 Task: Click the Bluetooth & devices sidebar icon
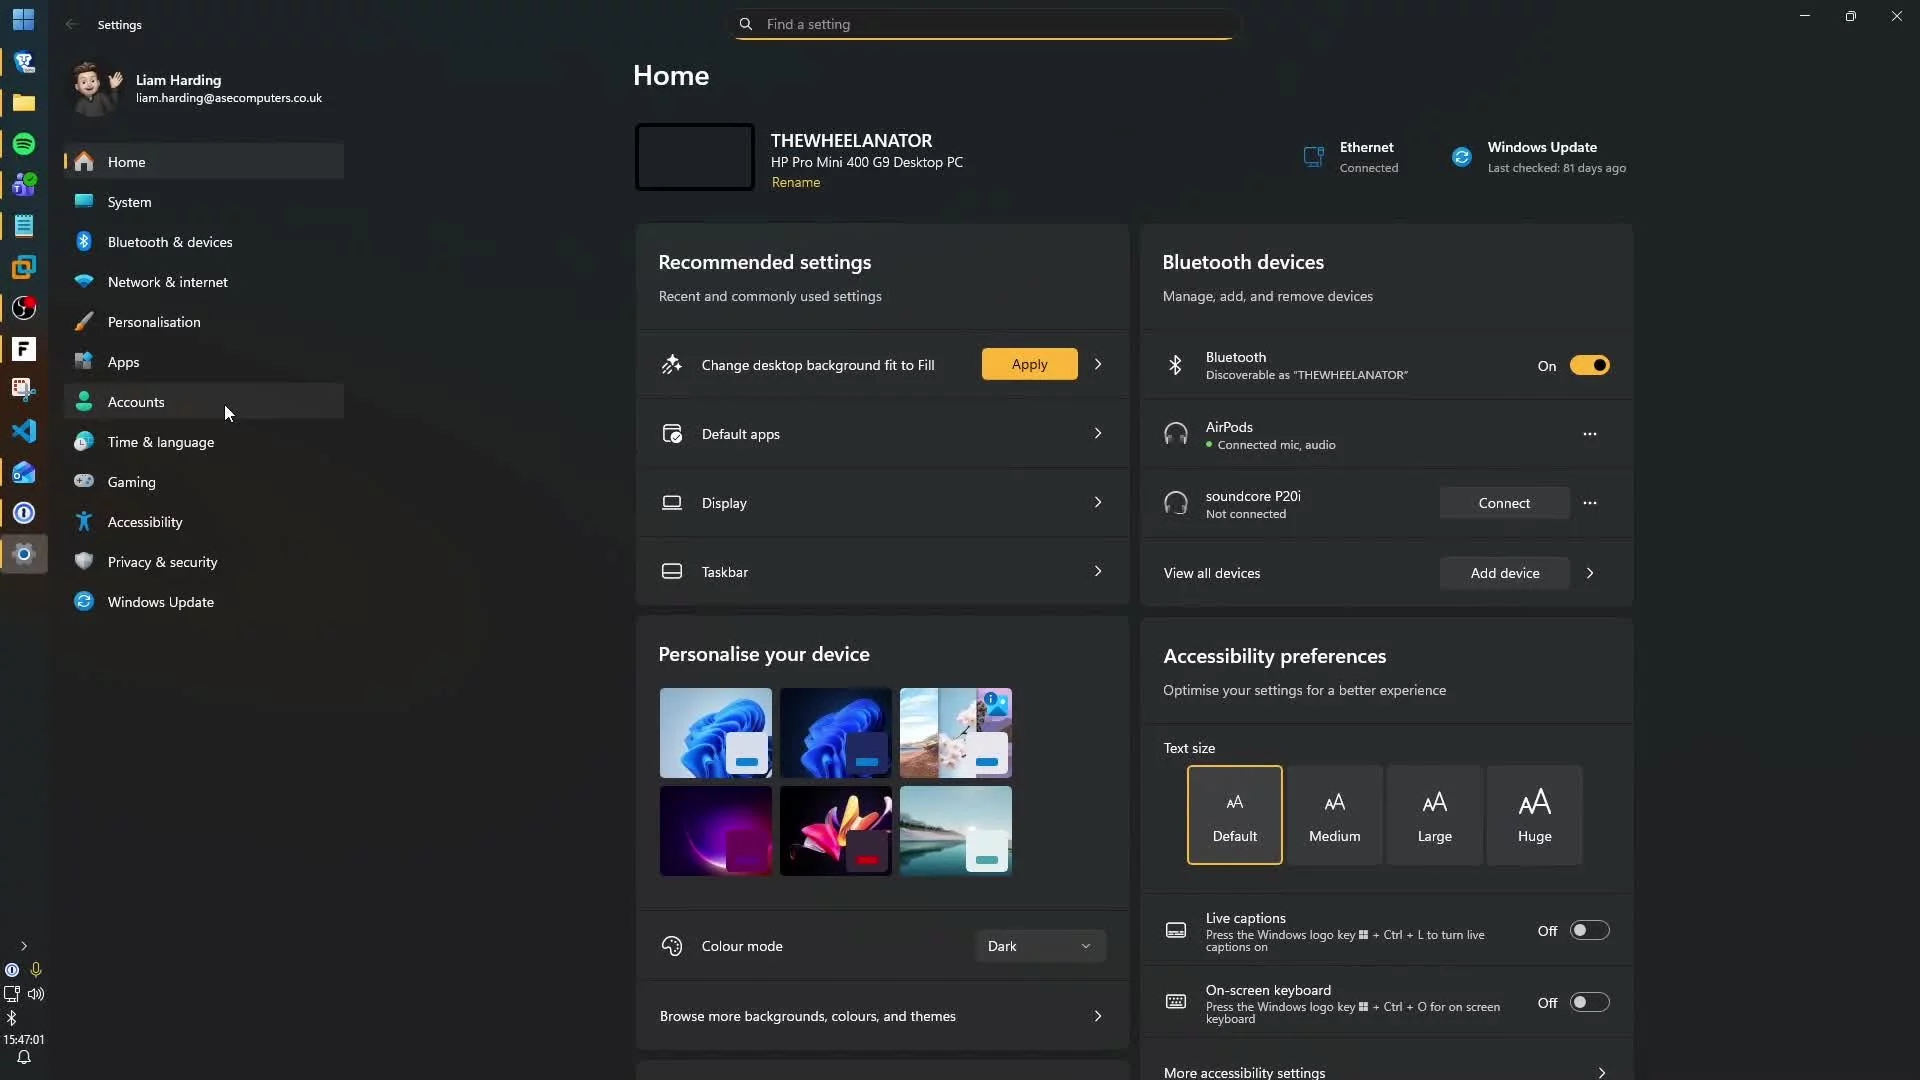coord(84,242)
